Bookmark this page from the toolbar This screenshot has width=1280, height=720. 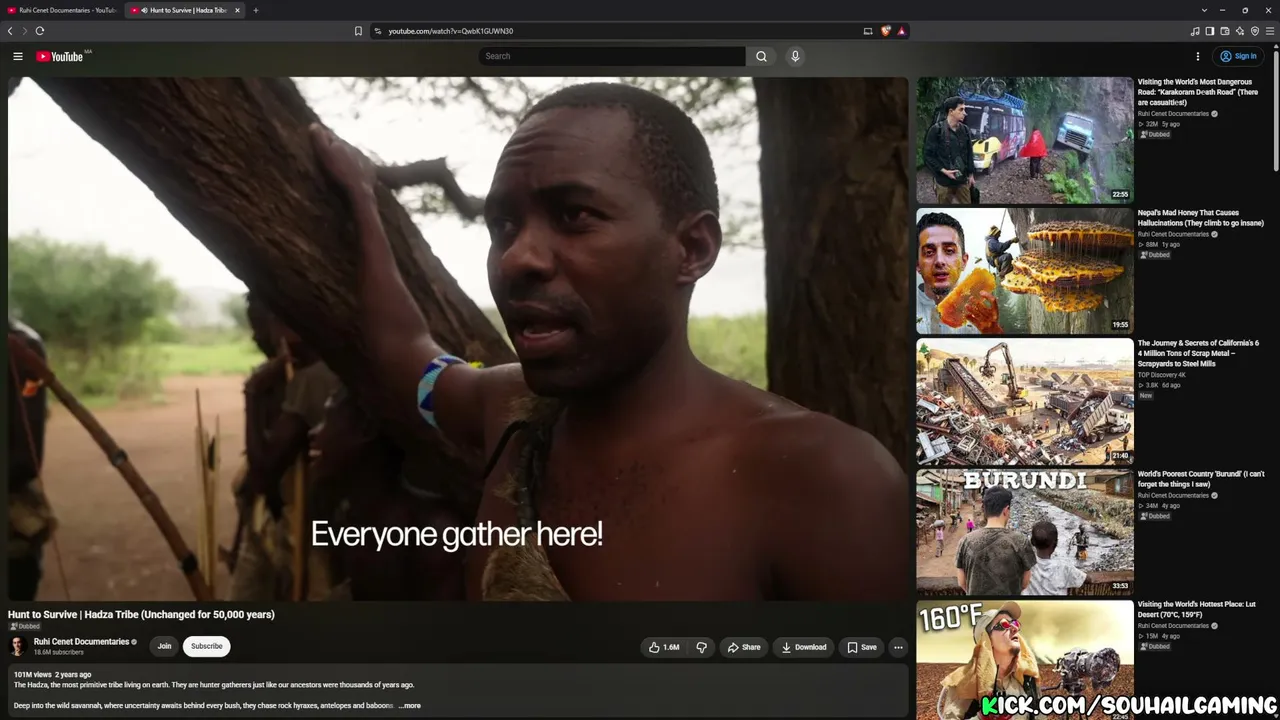click(x=358, y=31)
